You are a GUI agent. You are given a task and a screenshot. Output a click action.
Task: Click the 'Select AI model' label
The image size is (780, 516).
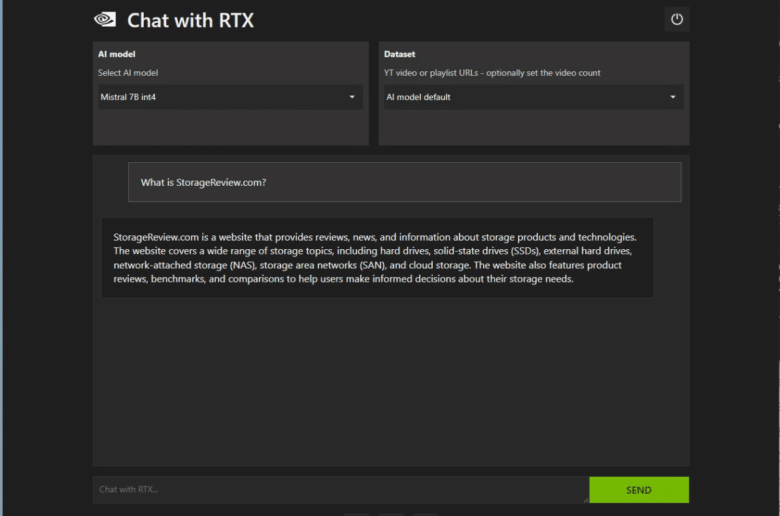(x=128, y=73)
